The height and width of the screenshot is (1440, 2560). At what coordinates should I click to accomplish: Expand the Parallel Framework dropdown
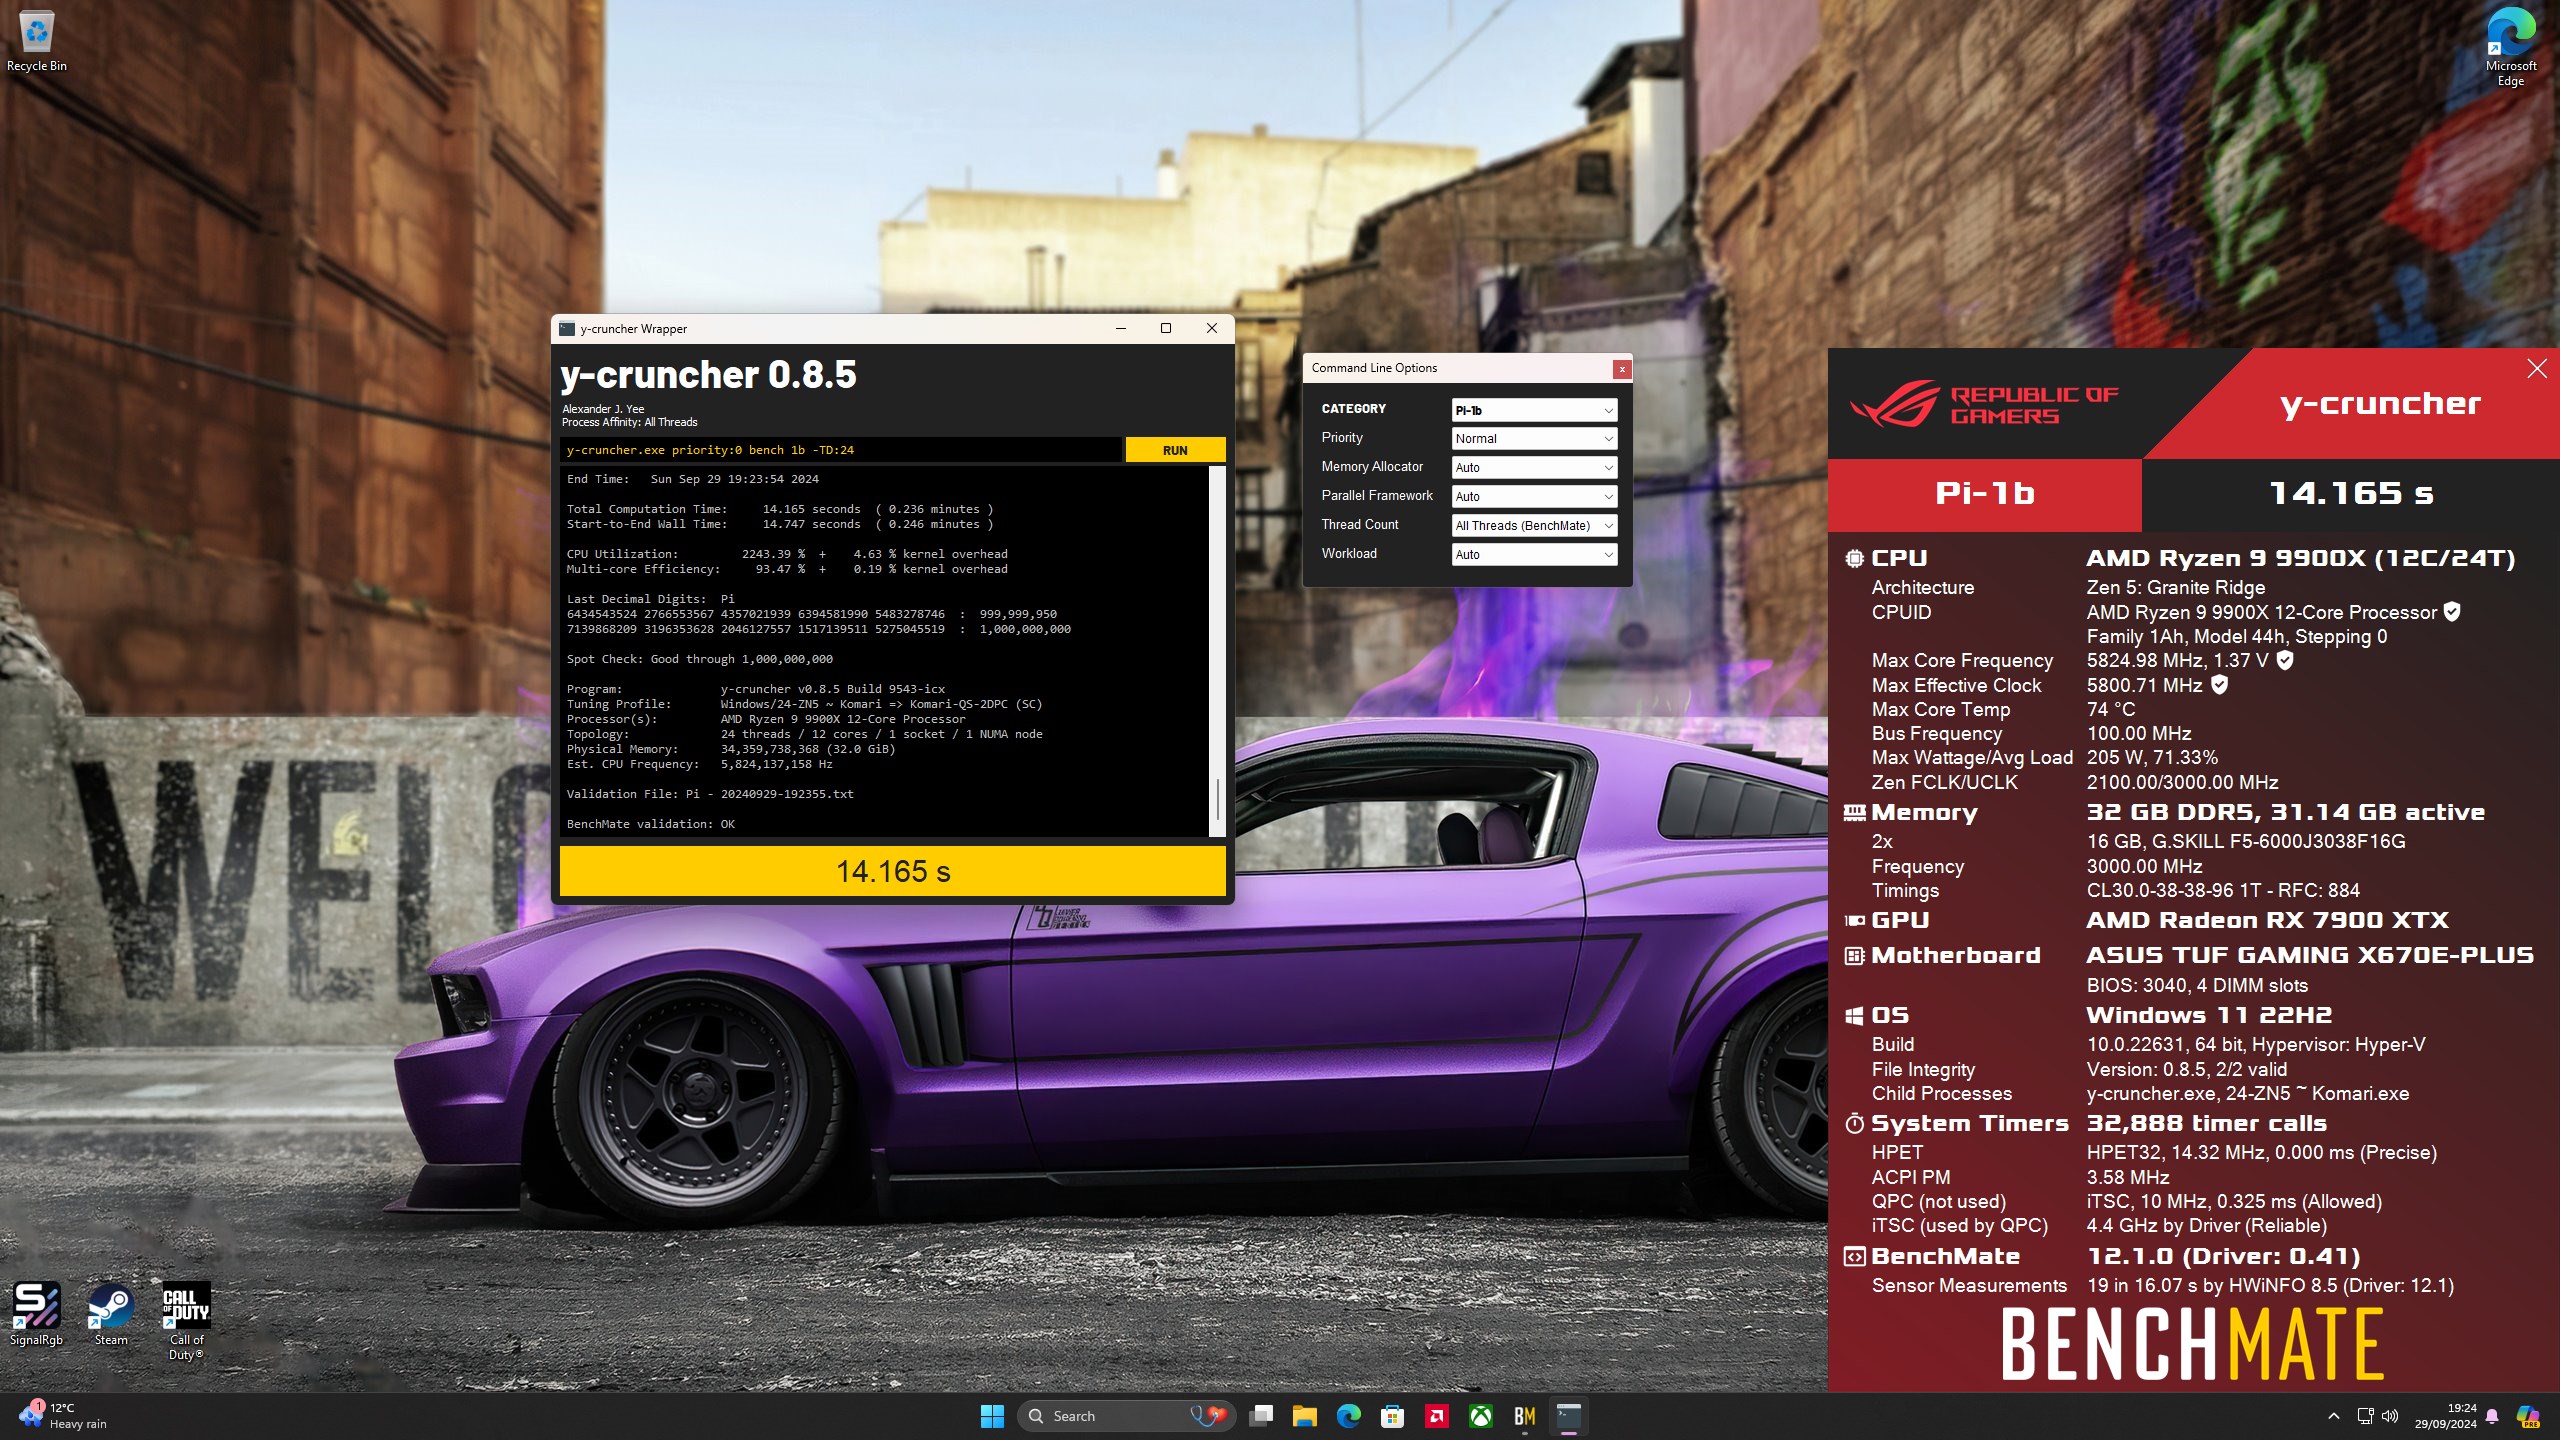point(1534,496)
